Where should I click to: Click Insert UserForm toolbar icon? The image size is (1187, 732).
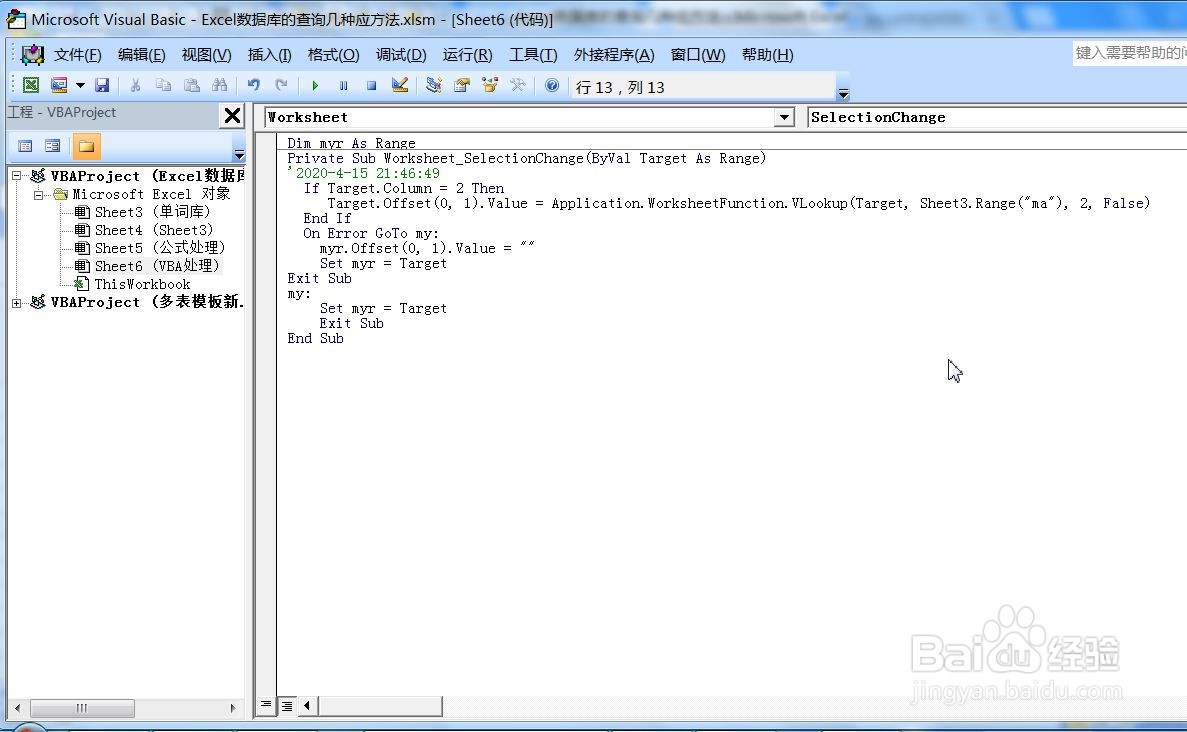59,86
